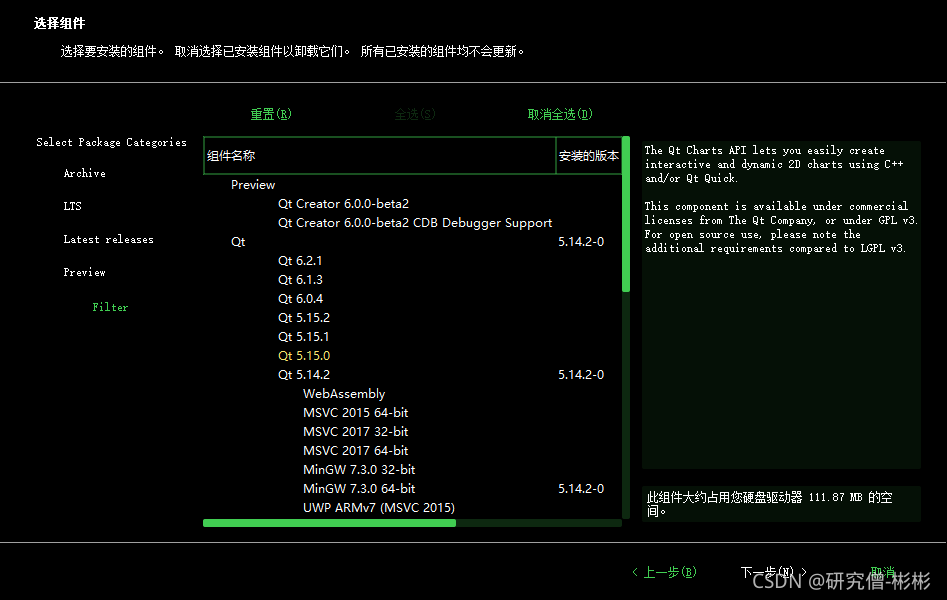Click the 重置(R) reset button
The height and width of the screenshot is (600, 947).
point(271,114)
